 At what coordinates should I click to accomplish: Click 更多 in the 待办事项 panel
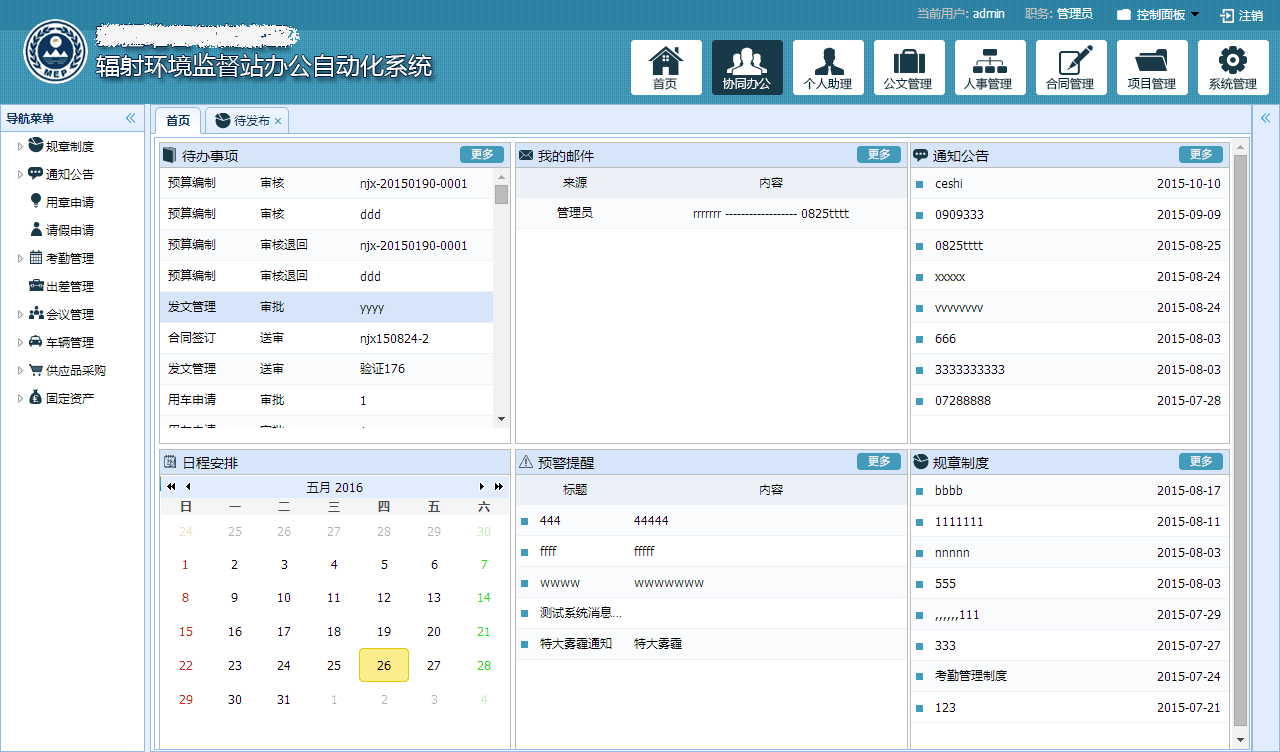click(x=482, y=155)
